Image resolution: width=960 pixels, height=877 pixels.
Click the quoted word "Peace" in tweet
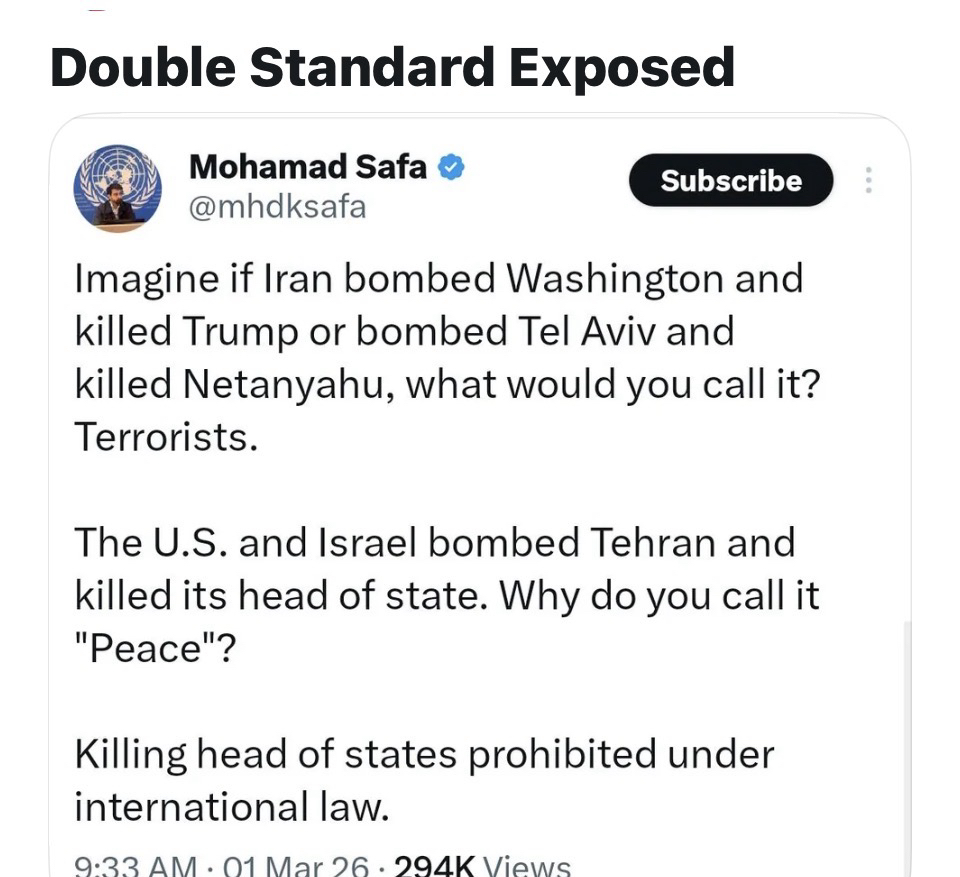click(154, 649)
